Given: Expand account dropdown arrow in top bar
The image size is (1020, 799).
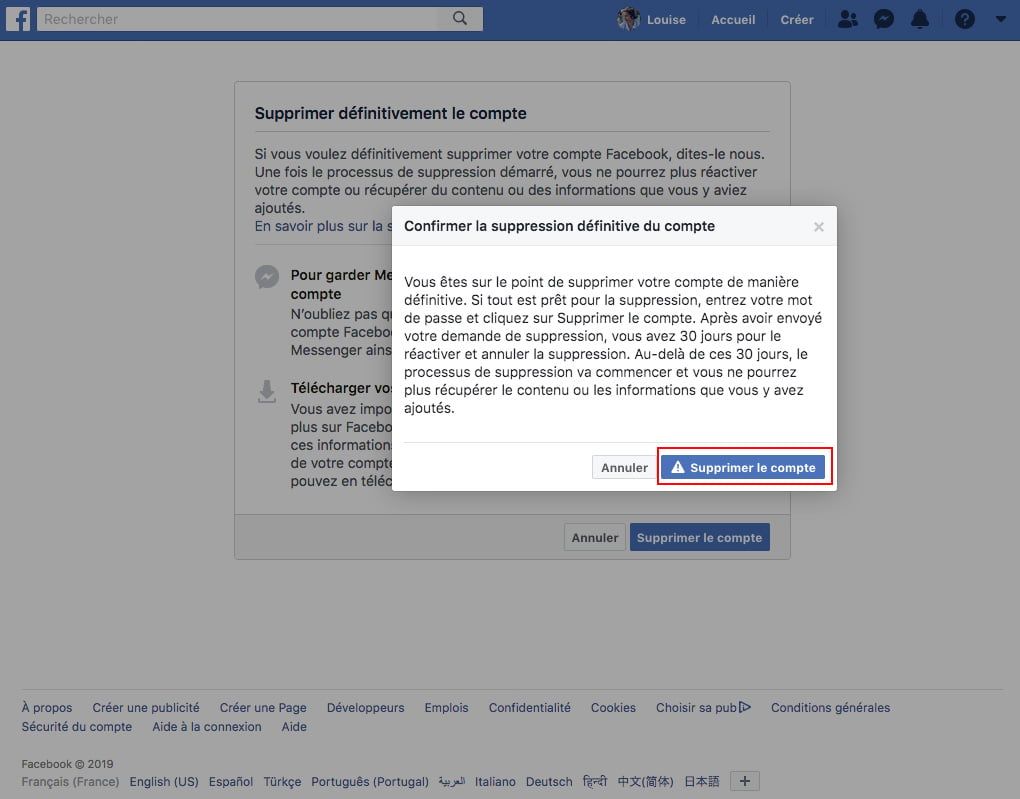Looking at the screenshot, I should (x=1000, y=19).
